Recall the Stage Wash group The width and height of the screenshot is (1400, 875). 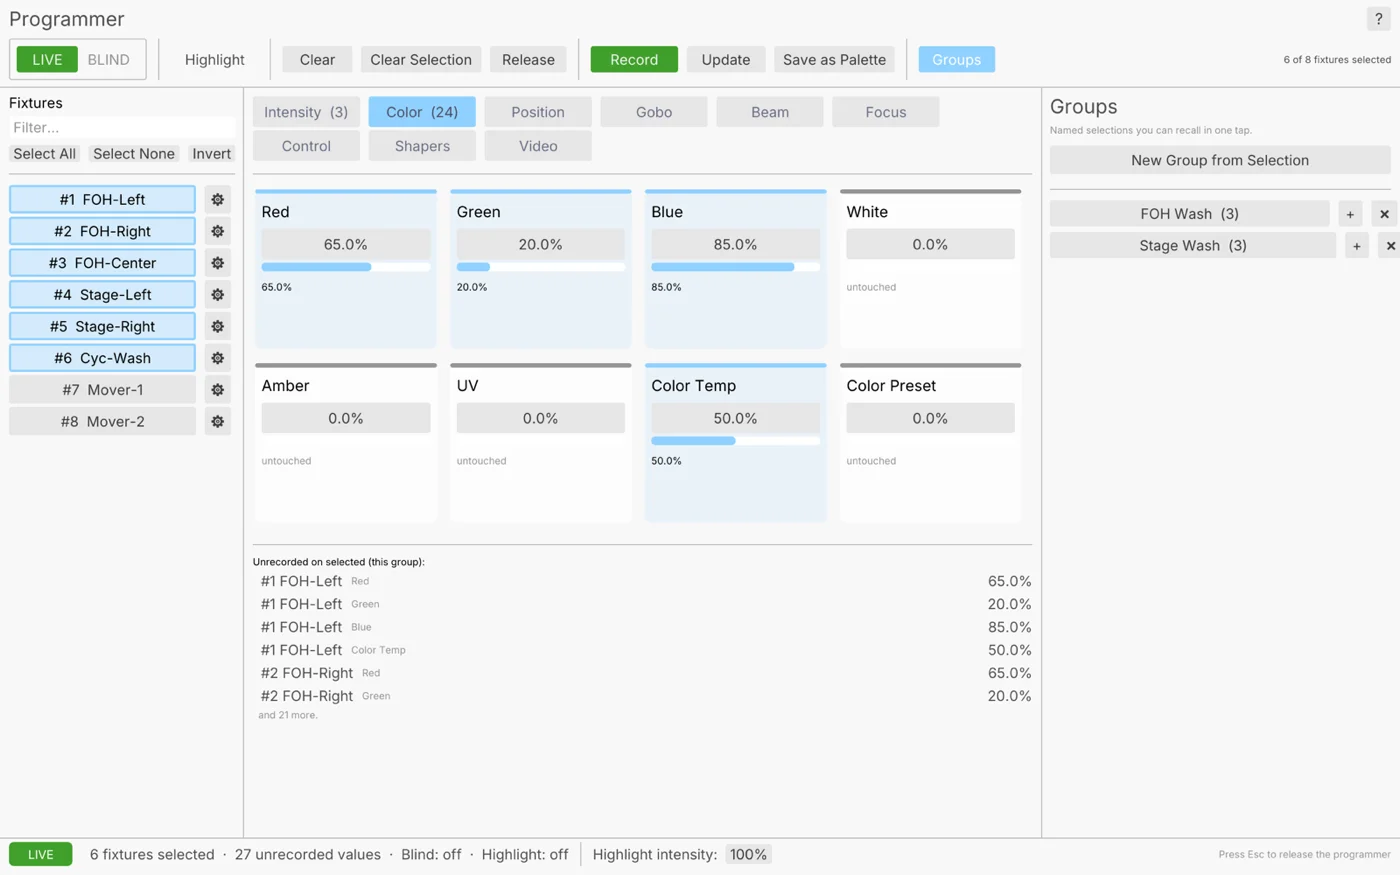1193,246
